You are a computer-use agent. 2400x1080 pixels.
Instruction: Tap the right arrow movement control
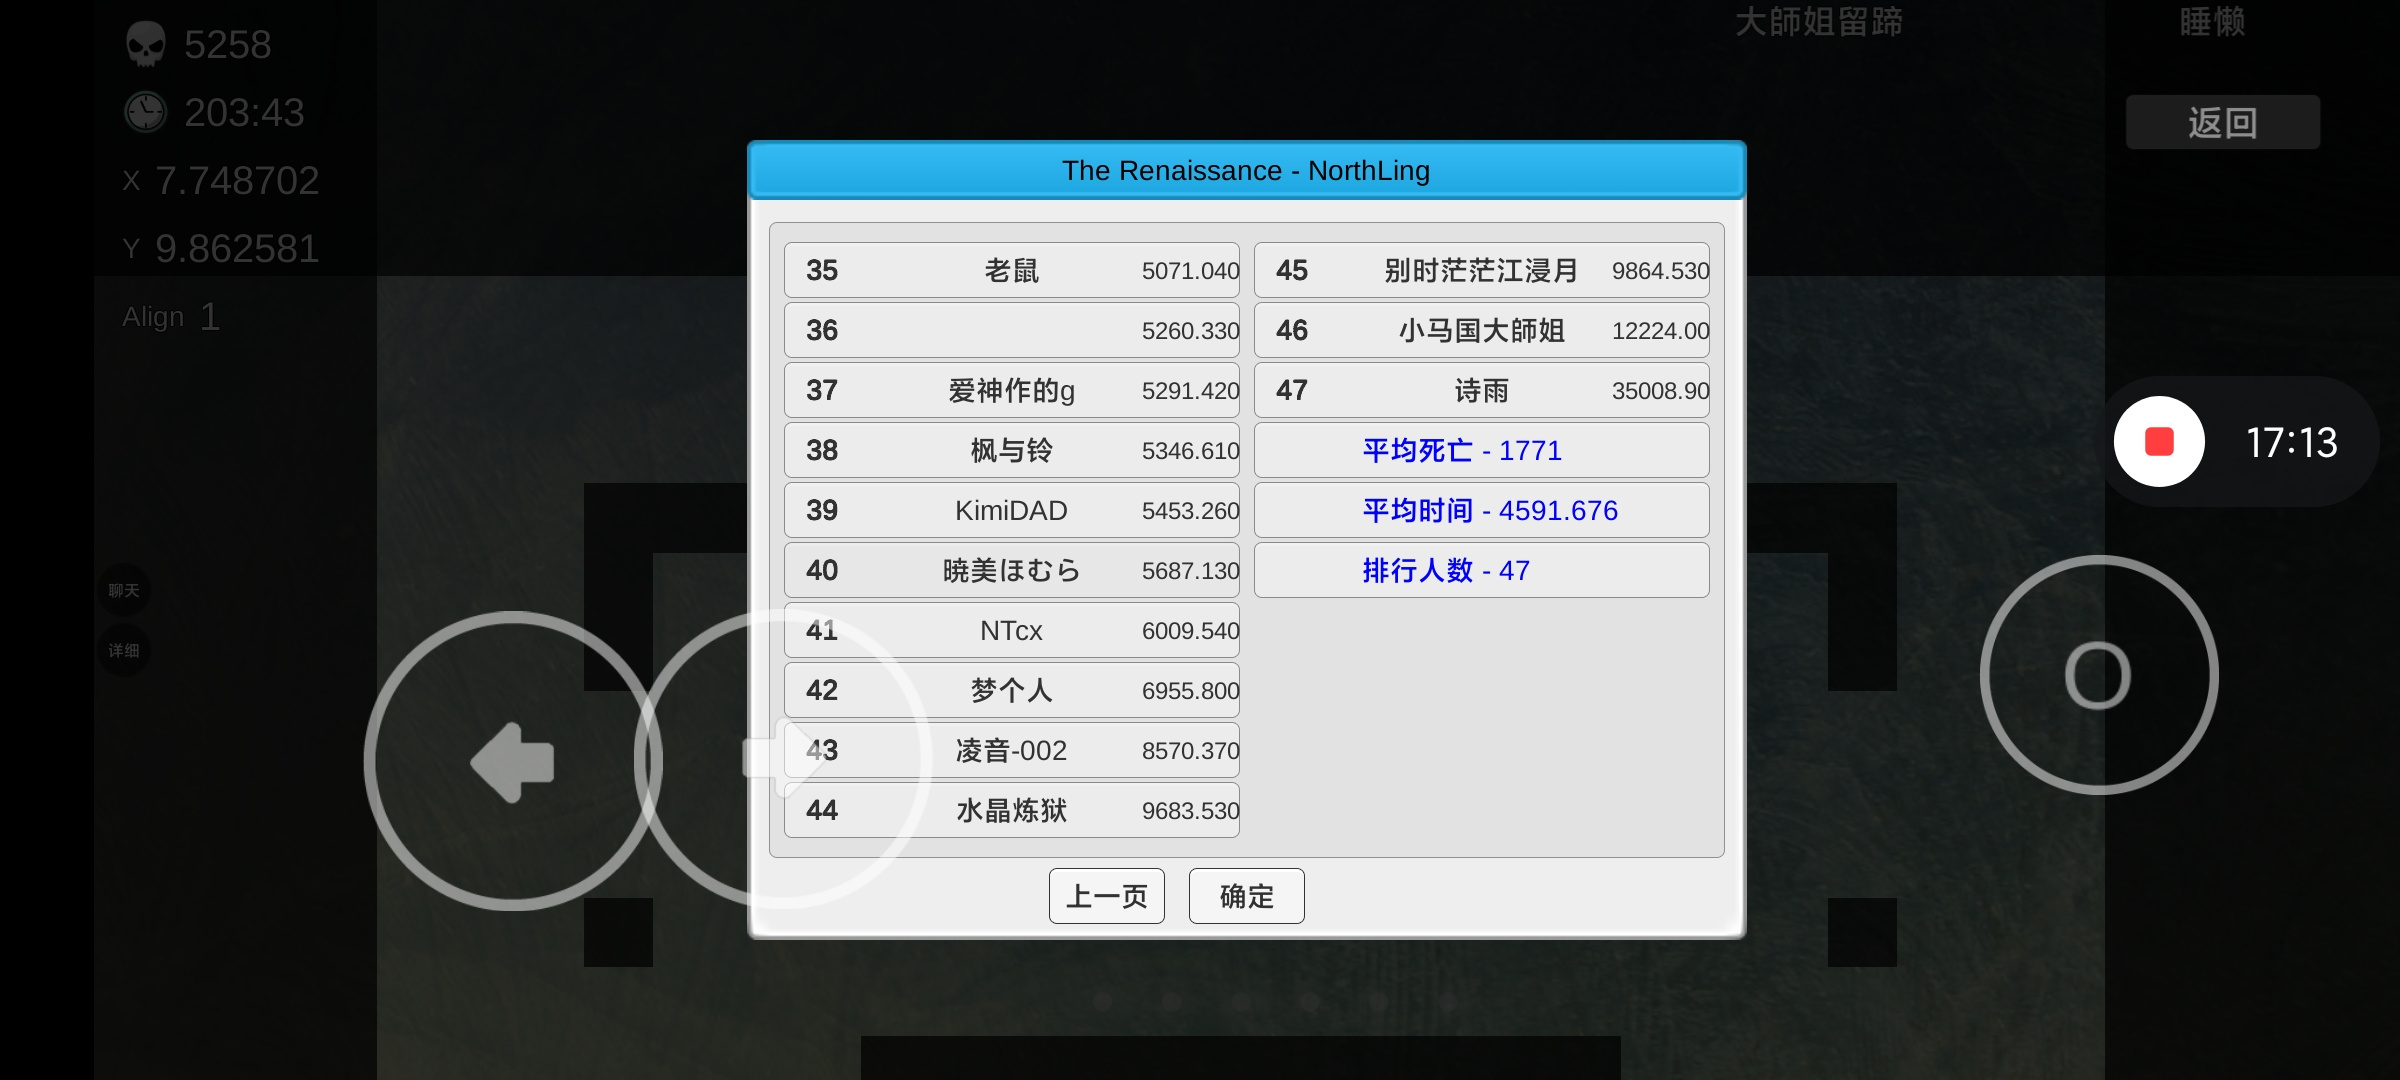783,759
